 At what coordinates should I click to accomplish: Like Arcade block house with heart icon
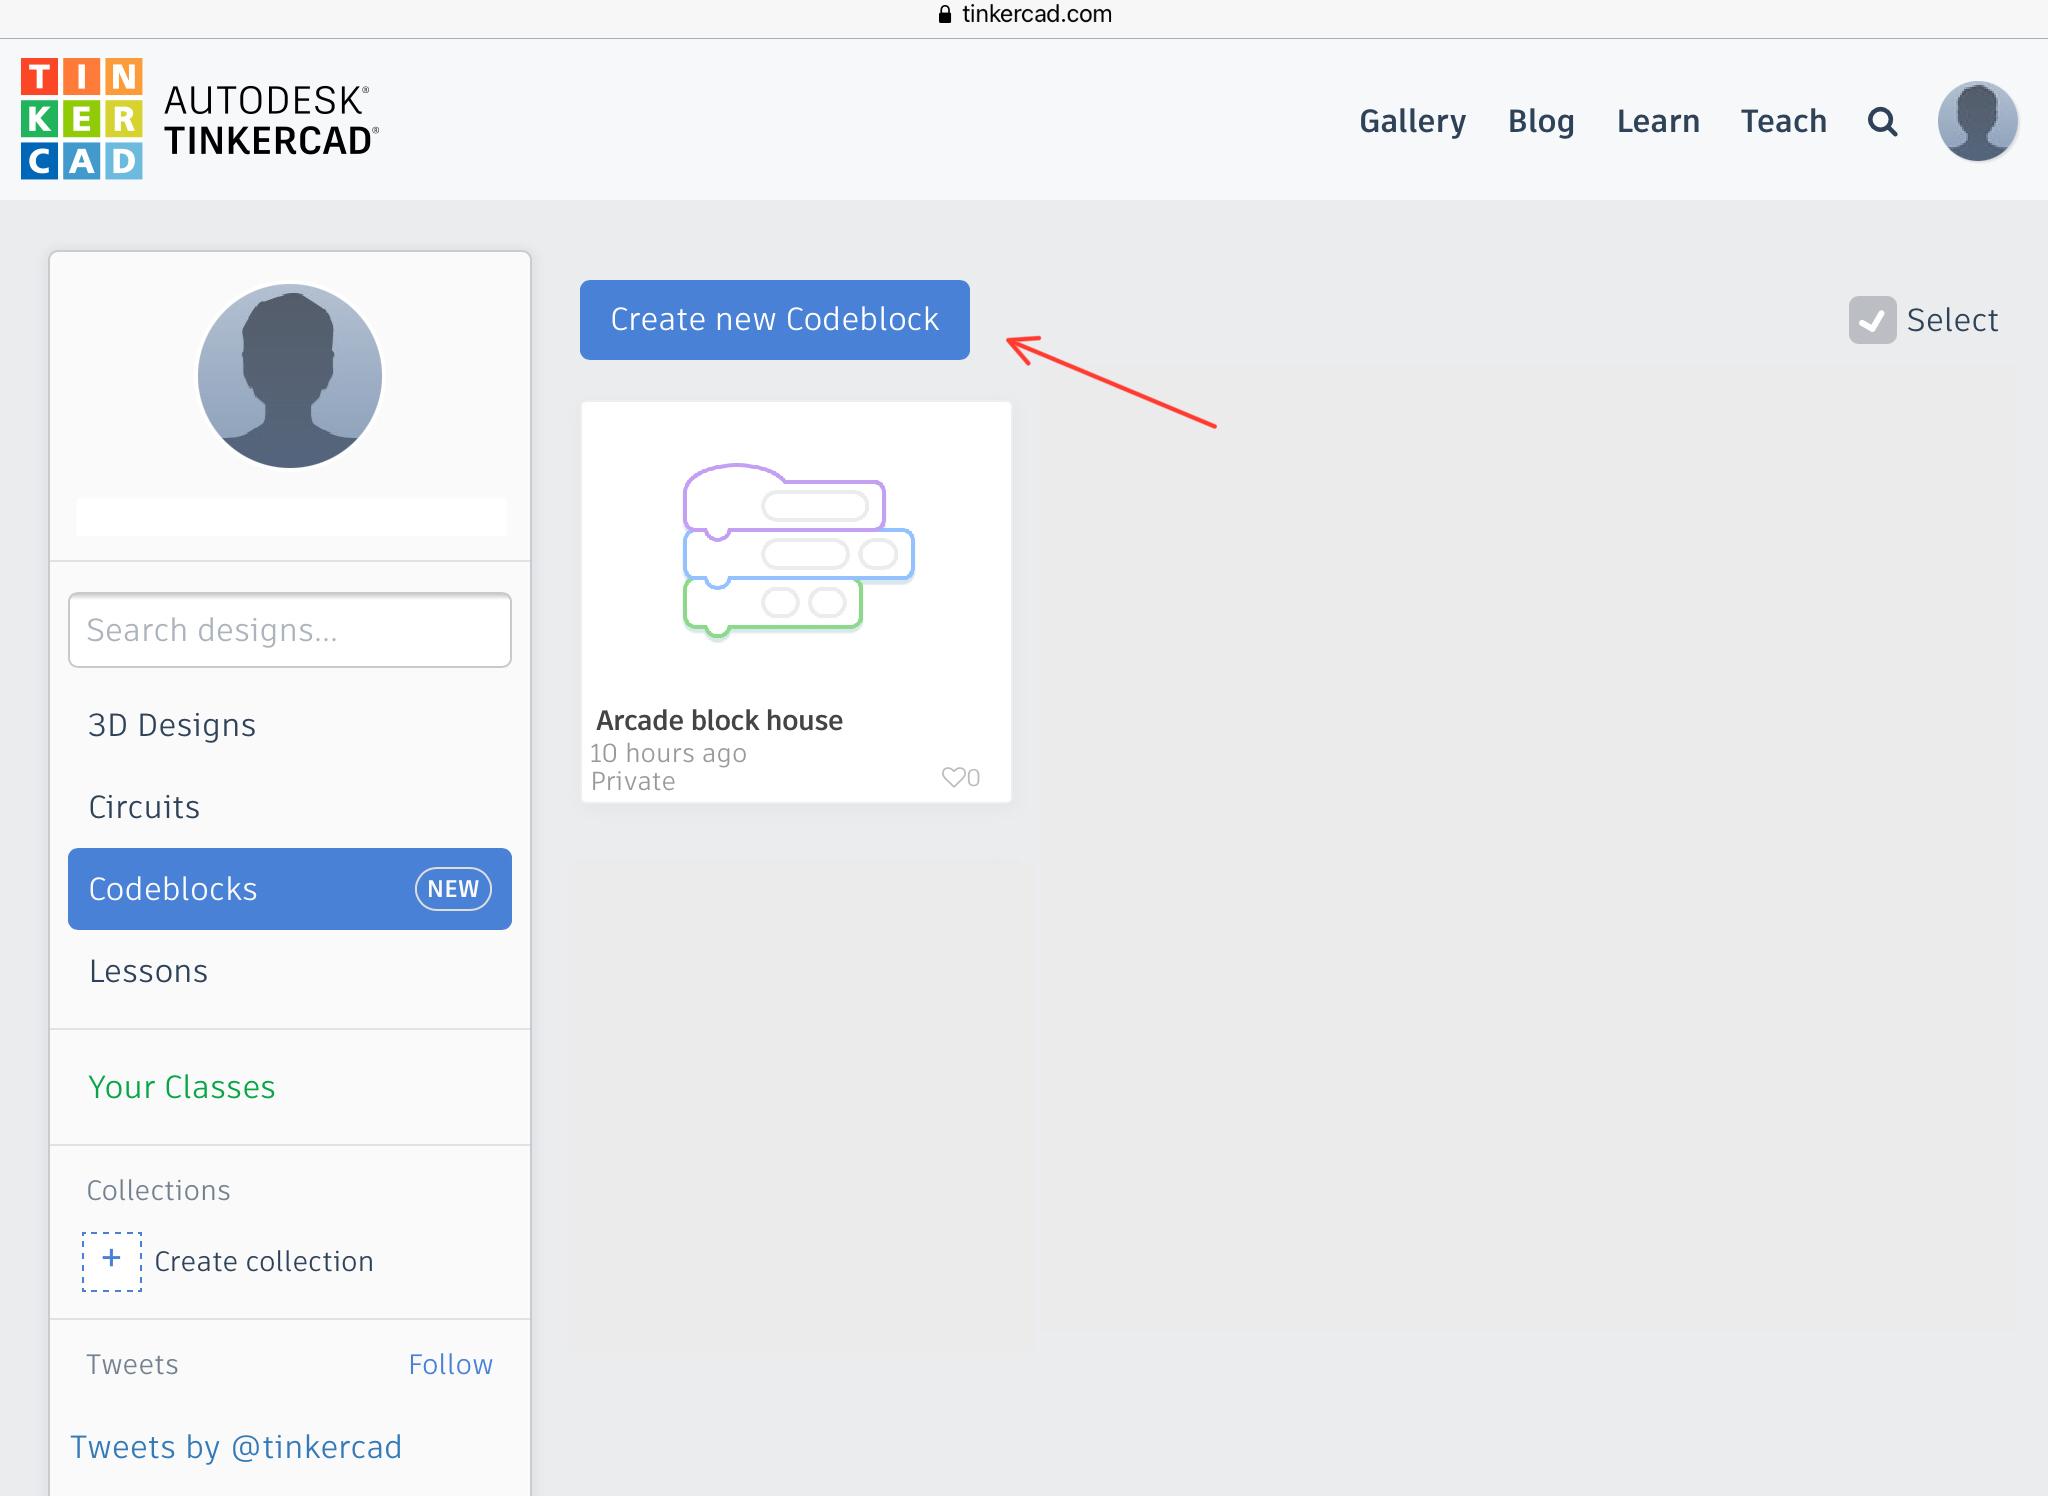pos(953,777)
